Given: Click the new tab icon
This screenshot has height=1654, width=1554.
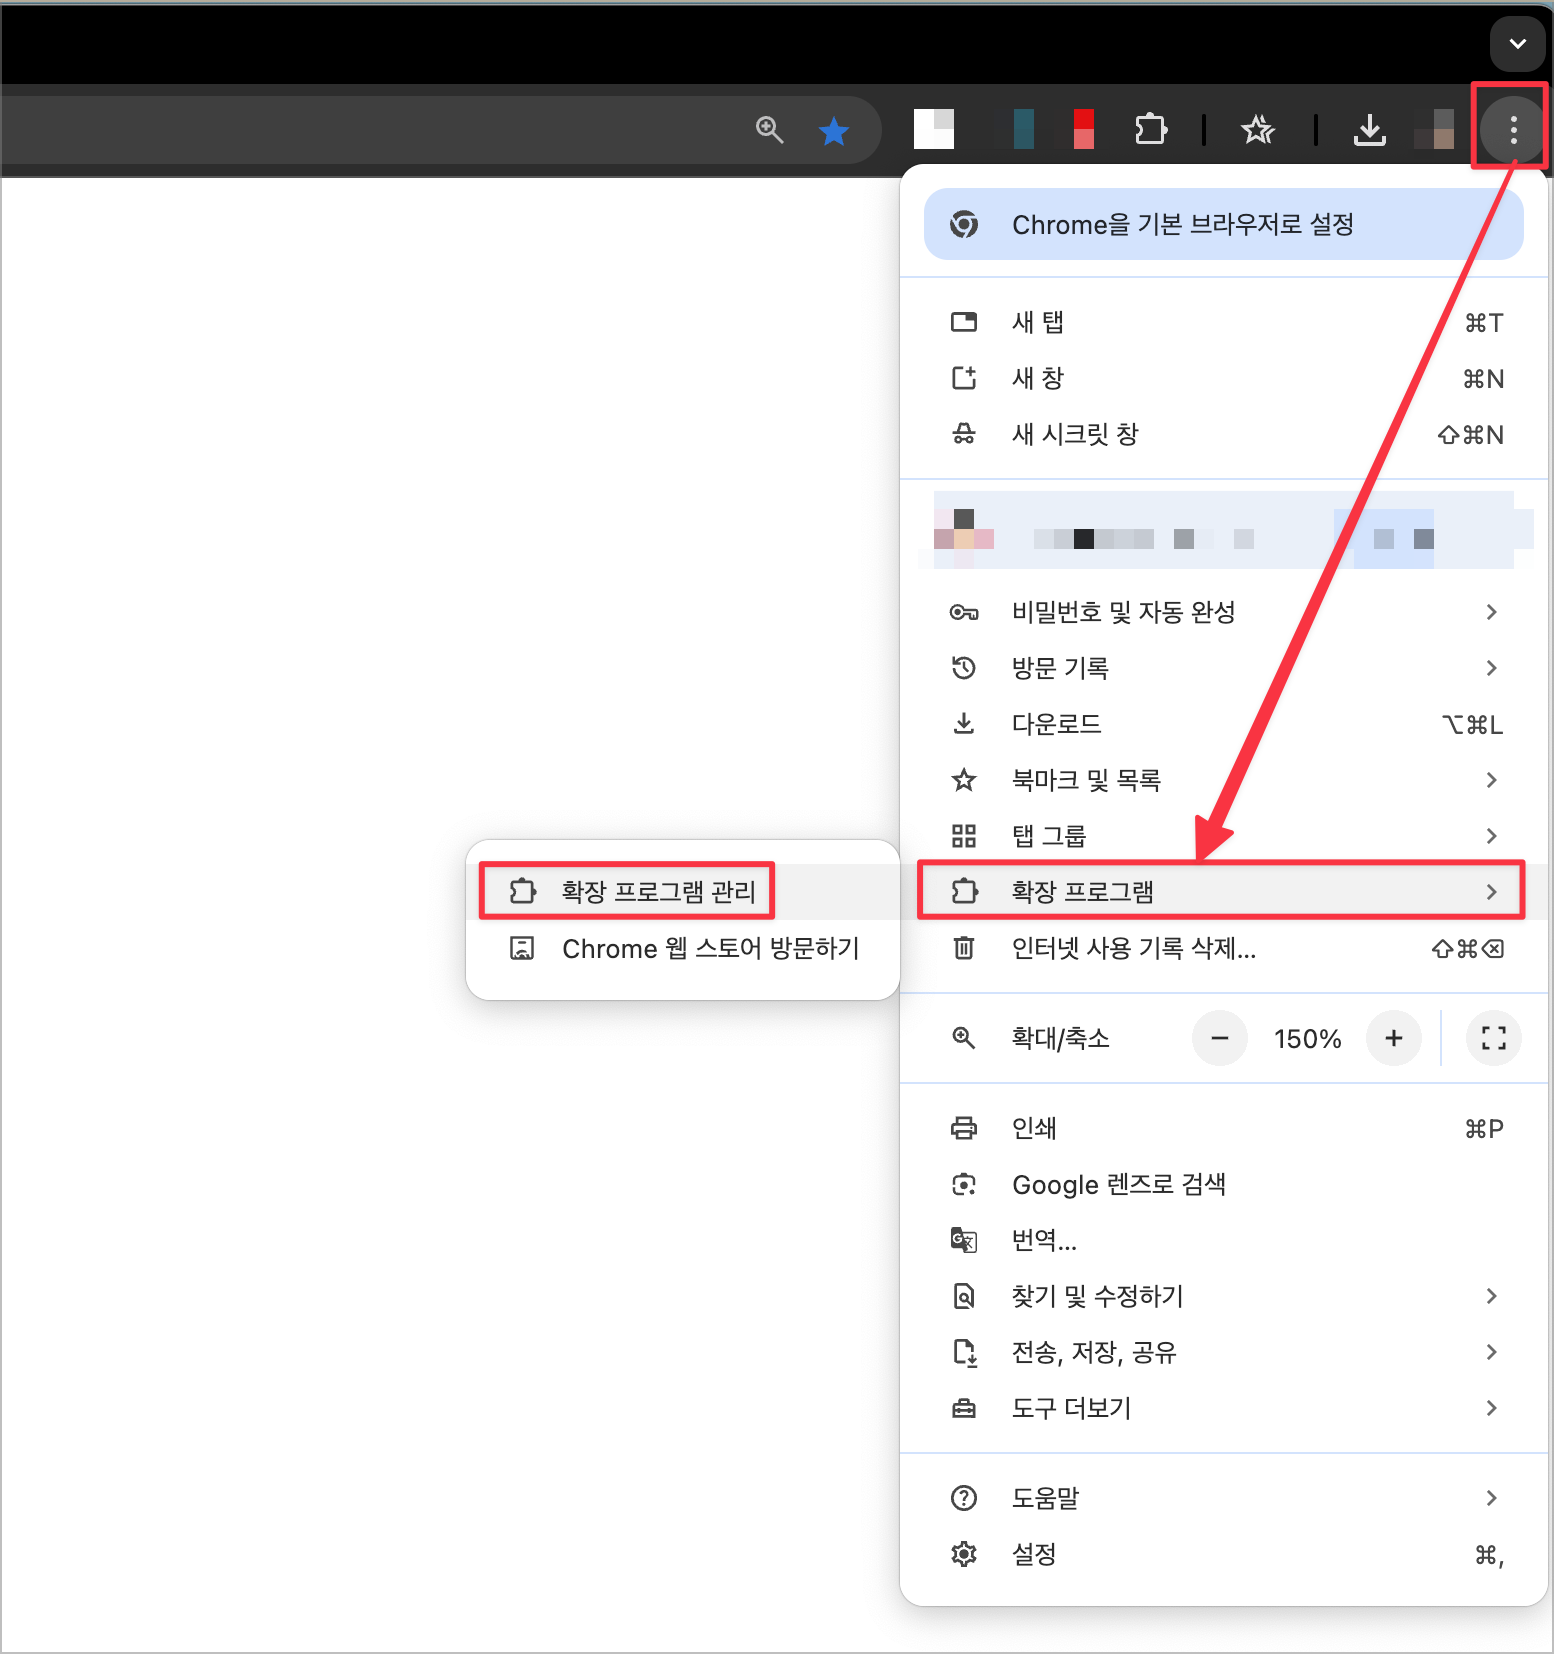Looking at the screenshot, I should (x=963, y=322).
